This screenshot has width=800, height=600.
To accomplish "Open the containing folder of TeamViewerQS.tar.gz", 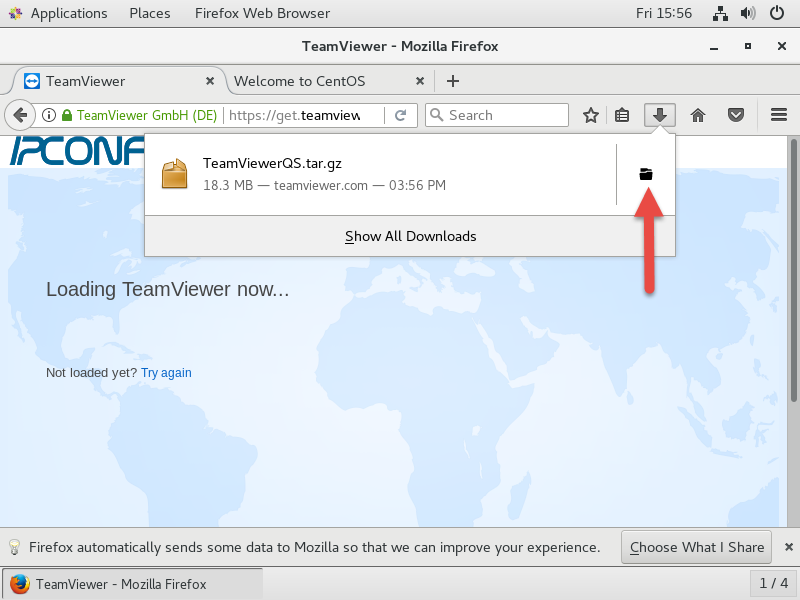I will tap(646, 174).
